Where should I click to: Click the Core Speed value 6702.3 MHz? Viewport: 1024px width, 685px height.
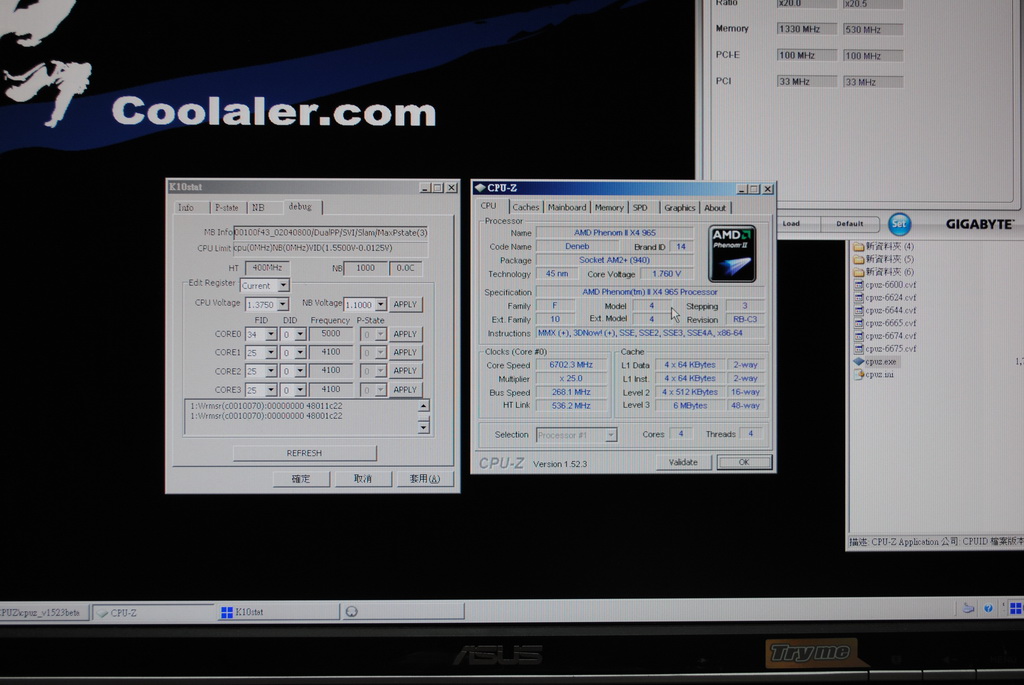click(x=571, y=365)
